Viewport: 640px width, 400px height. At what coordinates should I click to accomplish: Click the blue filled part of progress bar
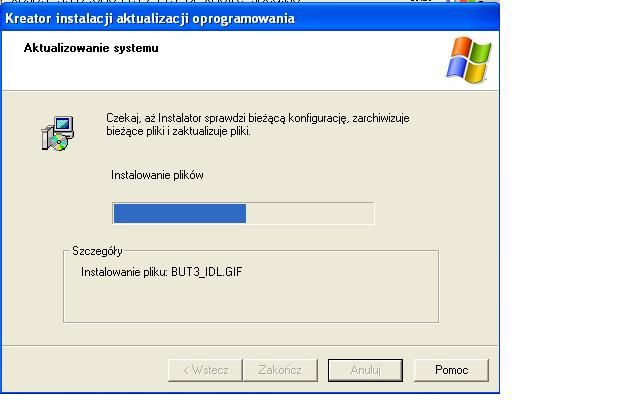pos(180,213)
